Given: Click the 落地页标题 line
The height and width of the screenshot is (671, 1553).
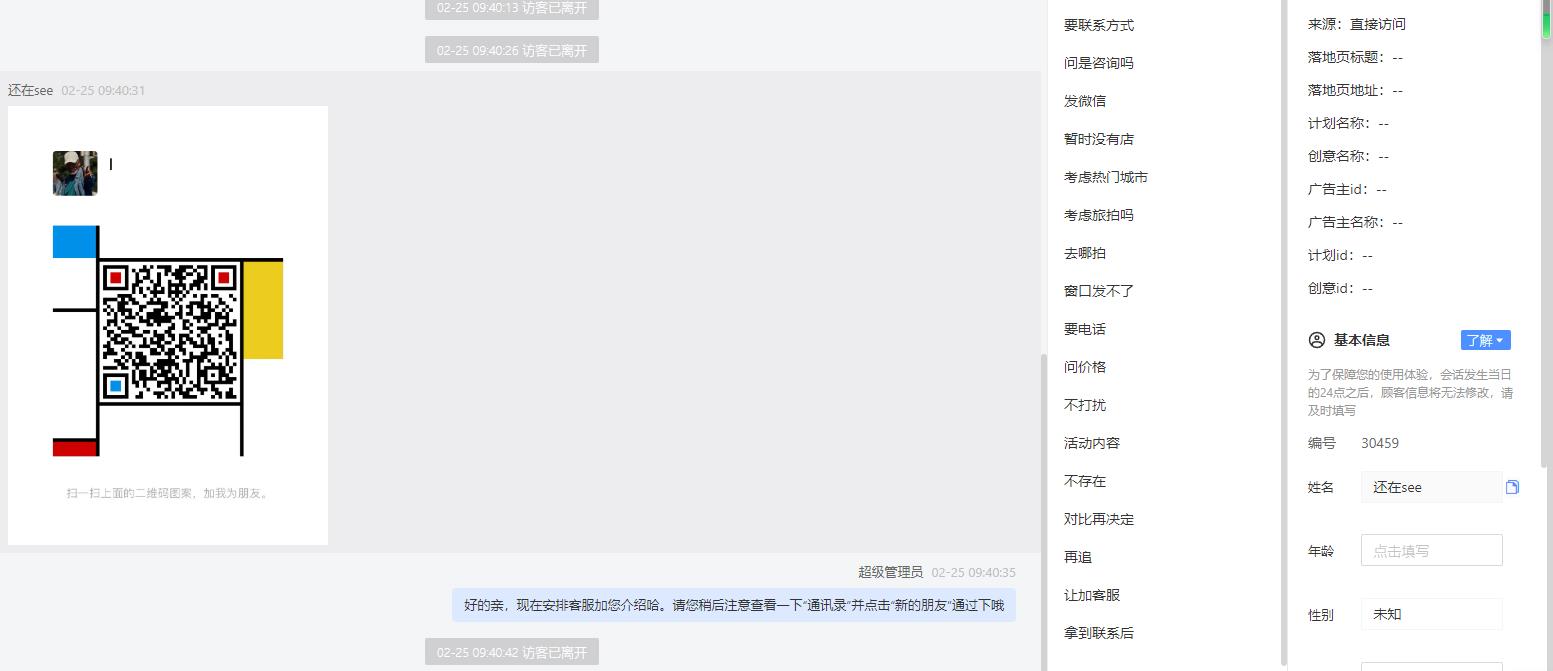Looking at the screenshot, I should pos(1355,57).
